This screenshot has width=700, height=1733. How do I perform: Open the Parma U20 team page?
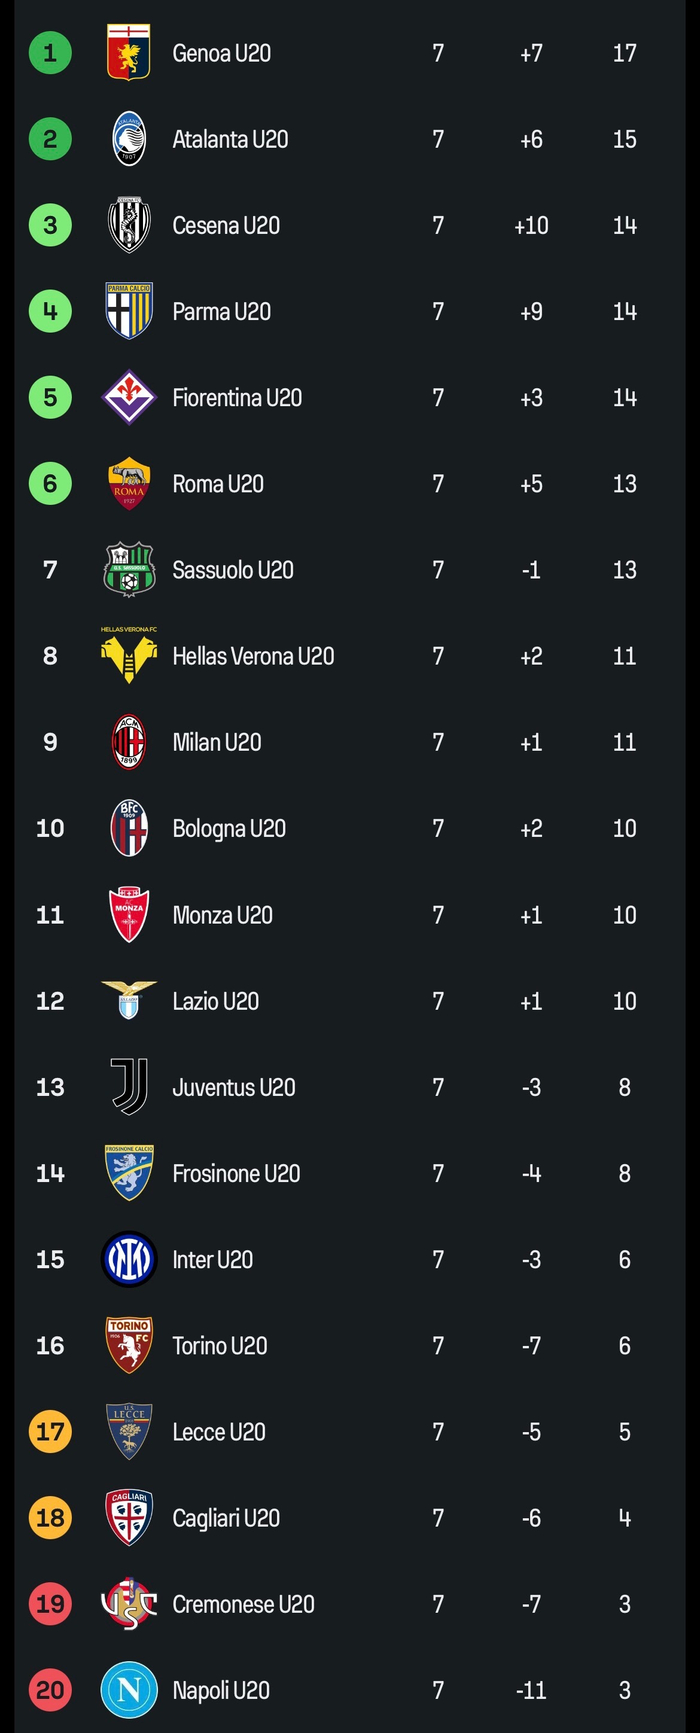click(x=221, y=312)
